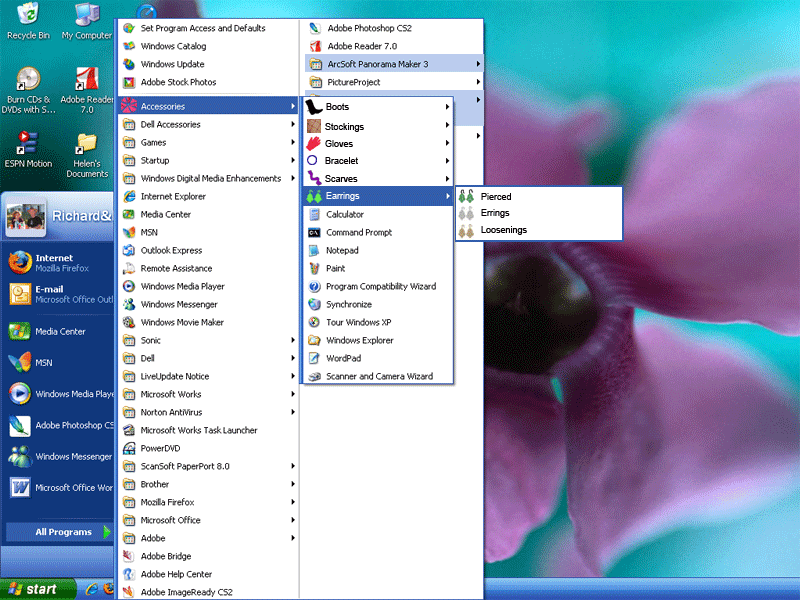800x600 pixels.
Task: Click the Adobe Reader 7.0 menu icon
Action: tap(316, 46)
